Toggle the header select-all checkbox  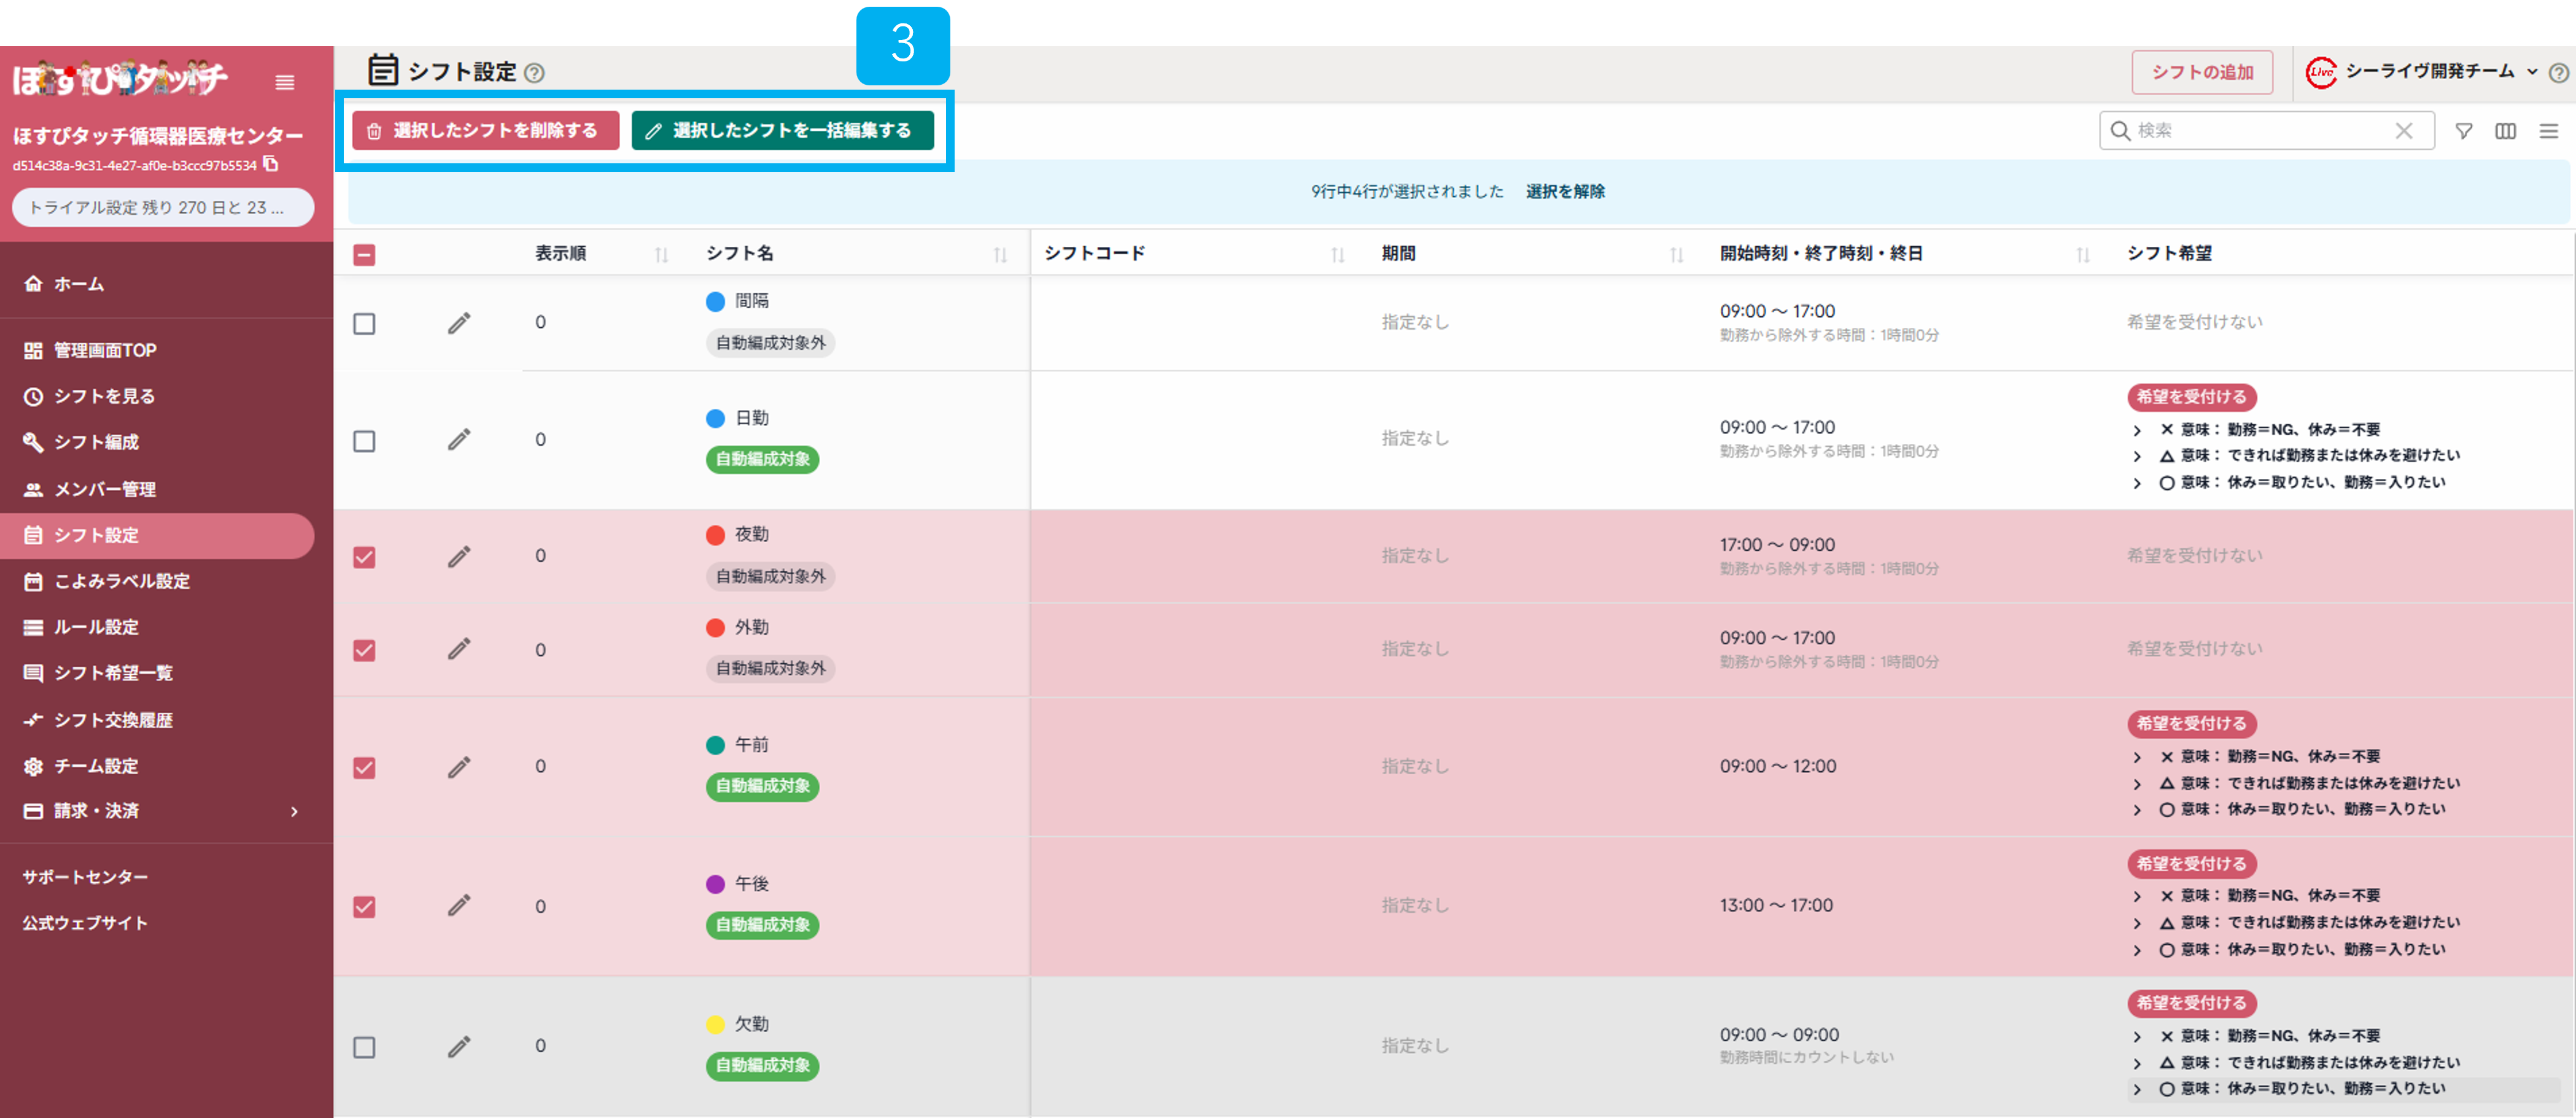pos(365,255)
